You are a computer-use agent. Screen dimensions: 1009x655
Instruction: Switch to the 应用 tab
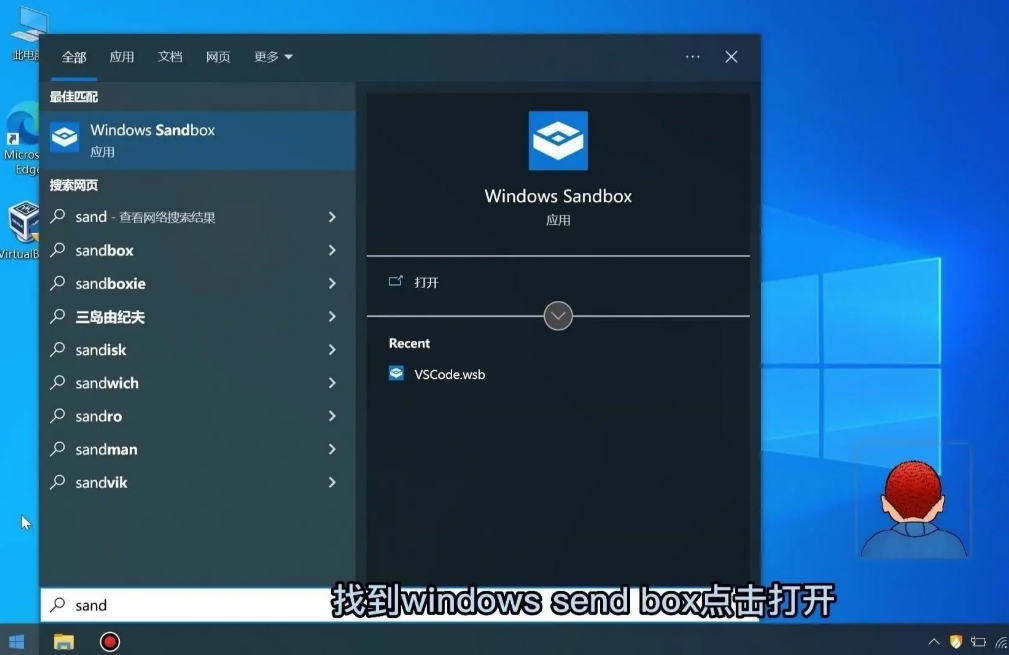tap(122, 57)
